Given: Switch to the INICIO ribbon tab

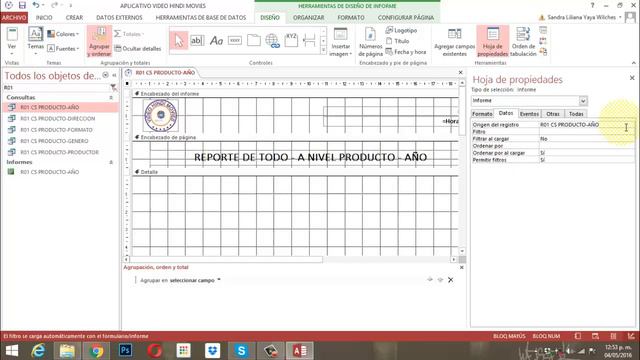Looking at the screenshot, I should tap(44, 18).
